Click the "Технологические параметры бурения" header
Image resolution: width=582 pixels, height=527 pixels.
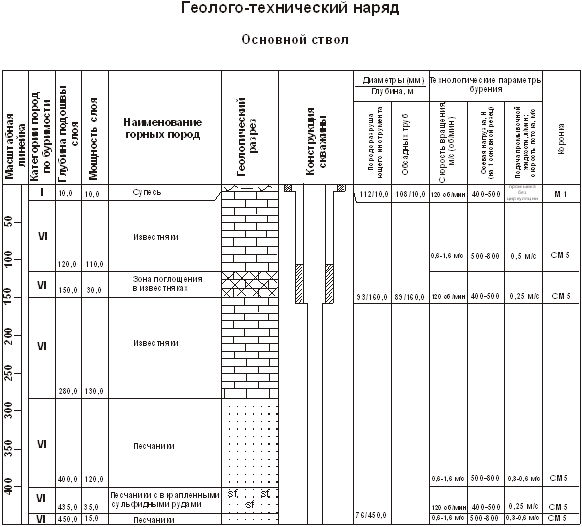click(485, 85)
